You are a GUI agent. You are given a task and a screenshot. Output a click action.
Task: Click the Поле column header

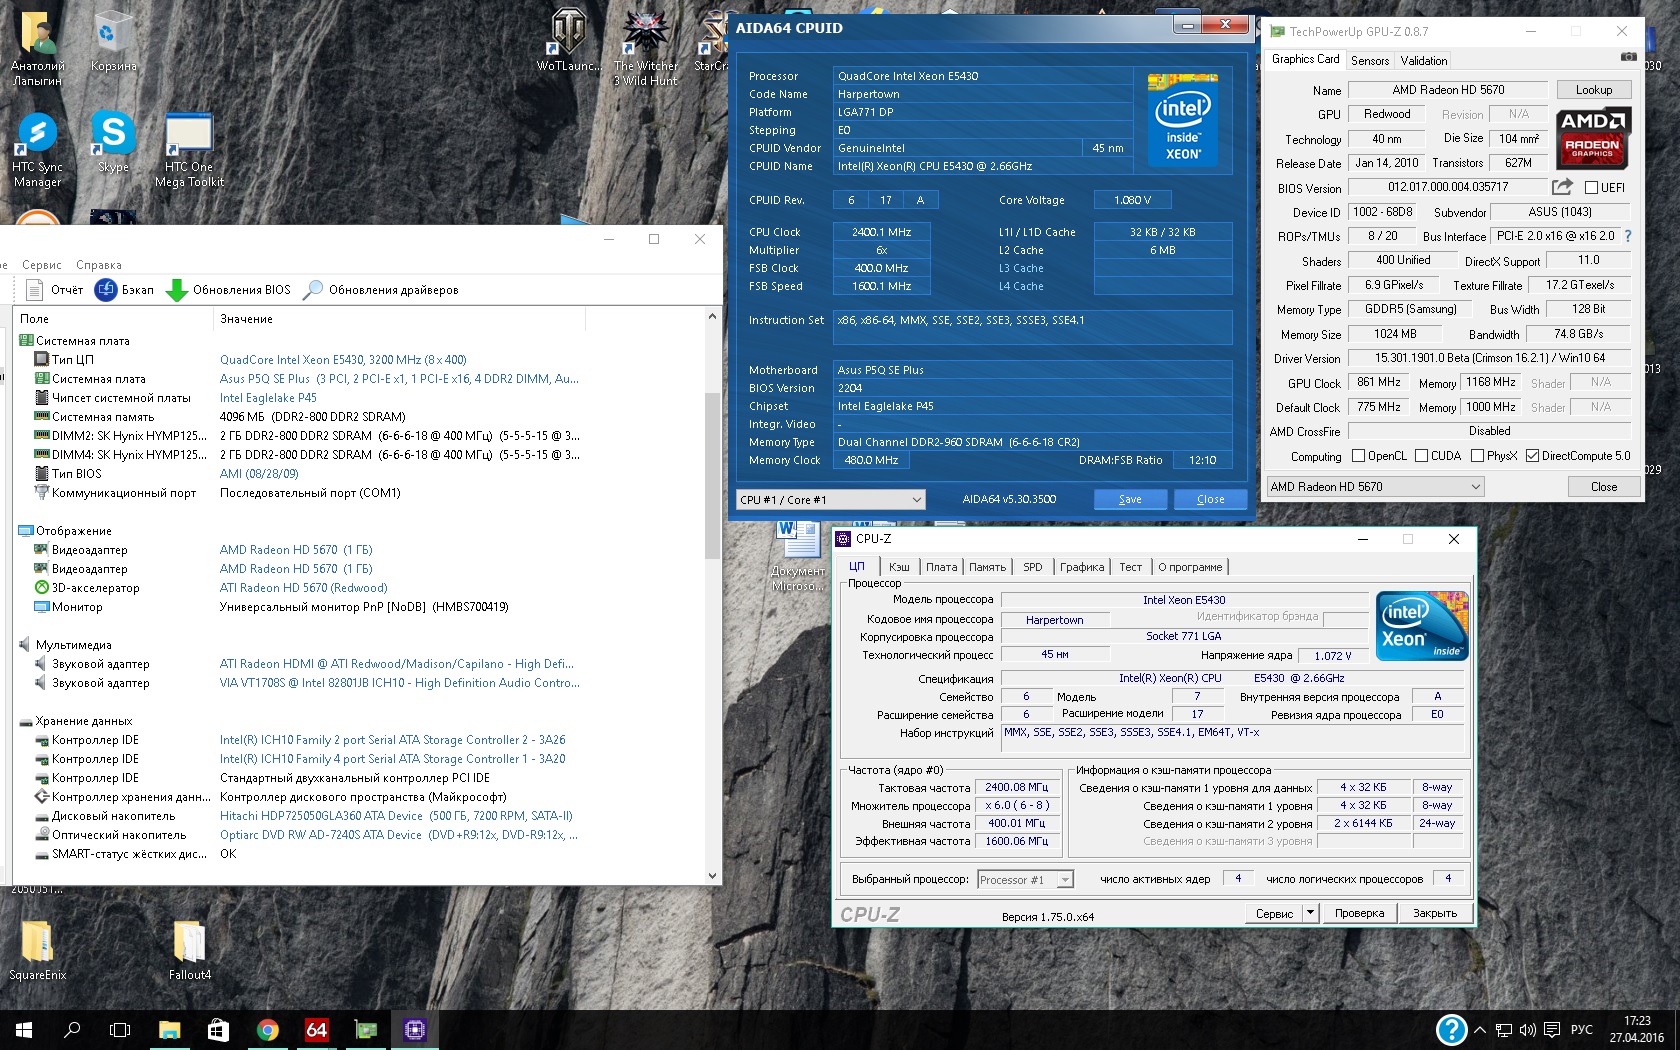coord(113,319)
